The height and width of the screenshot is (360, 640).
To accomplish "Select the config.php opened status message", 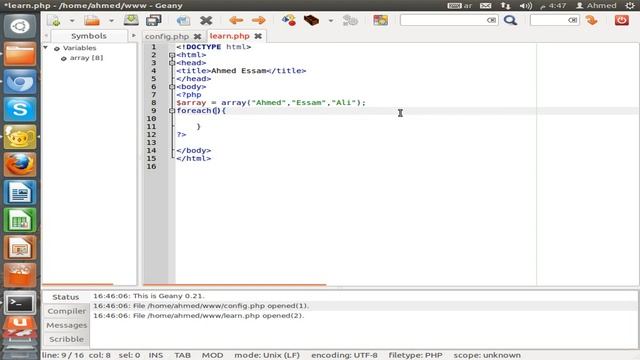I will click(201, 306).
